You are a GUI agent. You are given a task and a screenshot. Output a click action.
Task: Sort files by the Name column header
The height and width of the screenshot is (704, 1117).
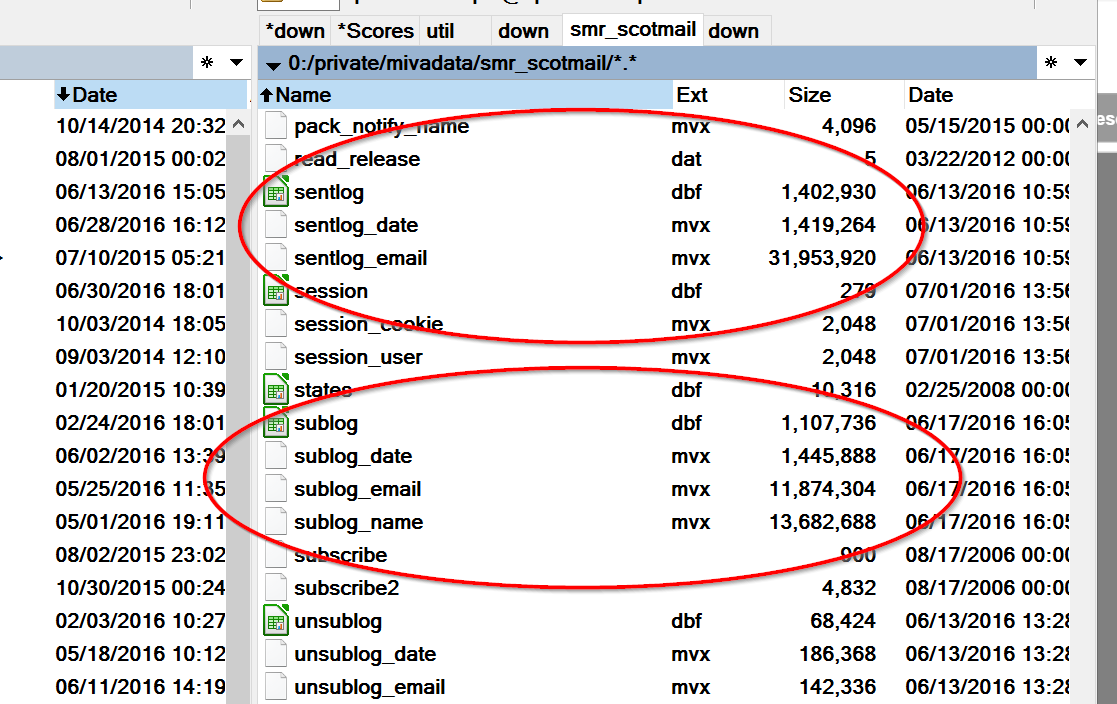[303, 95]
